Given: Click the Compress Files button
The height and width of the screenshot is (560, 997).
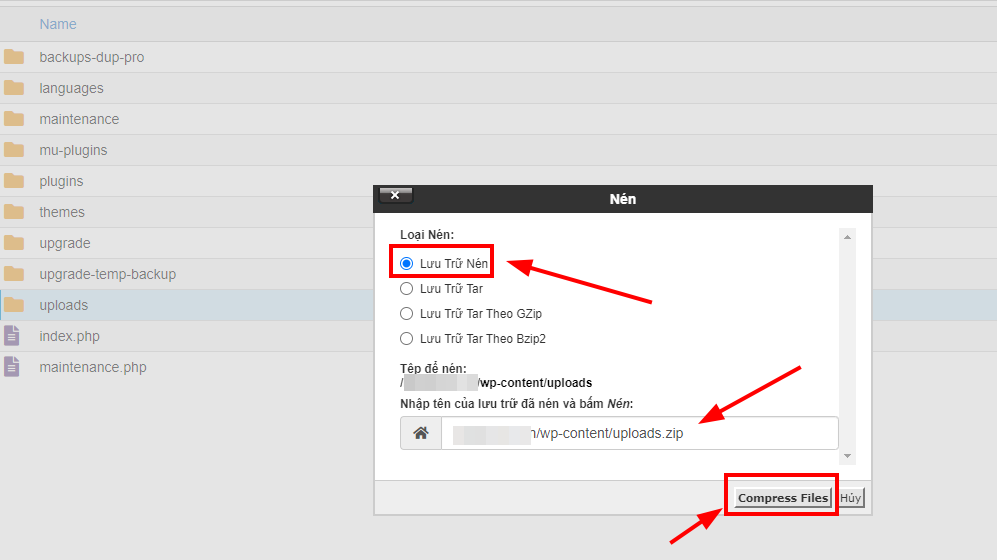Looking at the screenshot, I should [783, 498].
